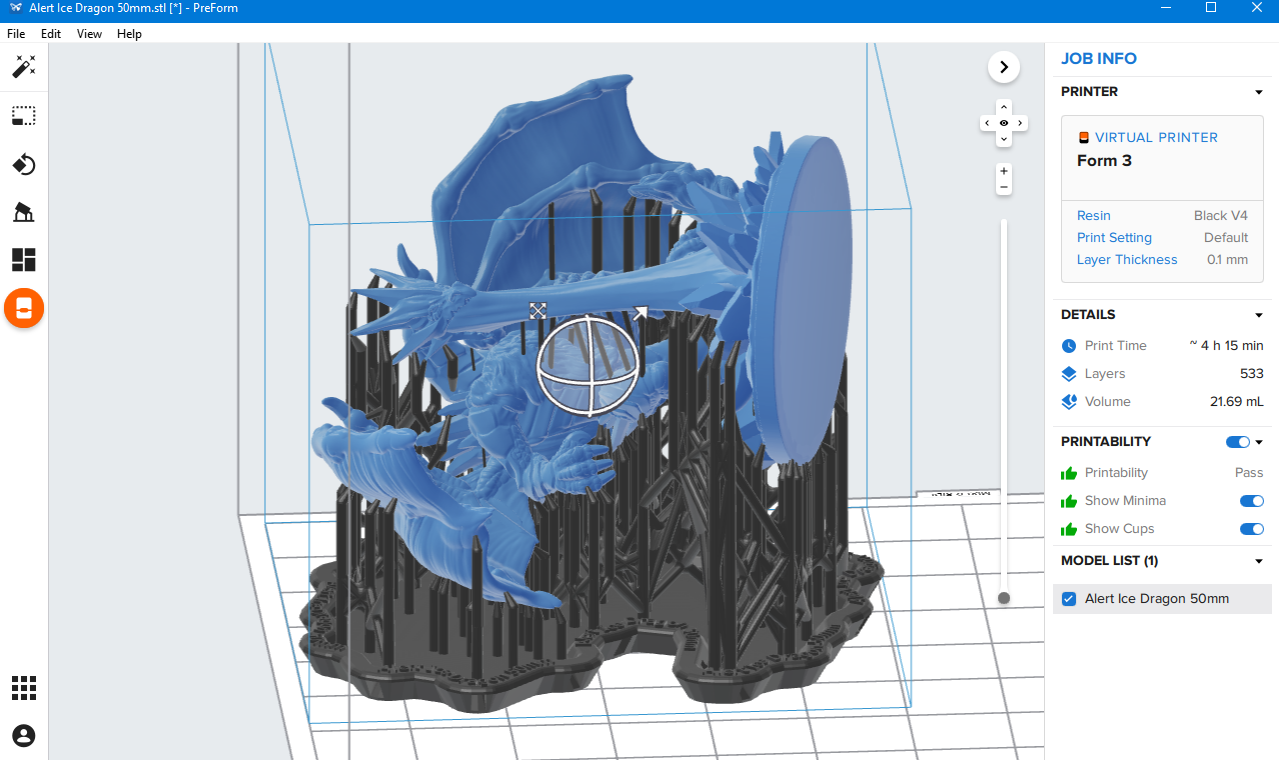1279x760 pixels.
Task: Click the Job Info panel heading
Action: point(1099,59)
